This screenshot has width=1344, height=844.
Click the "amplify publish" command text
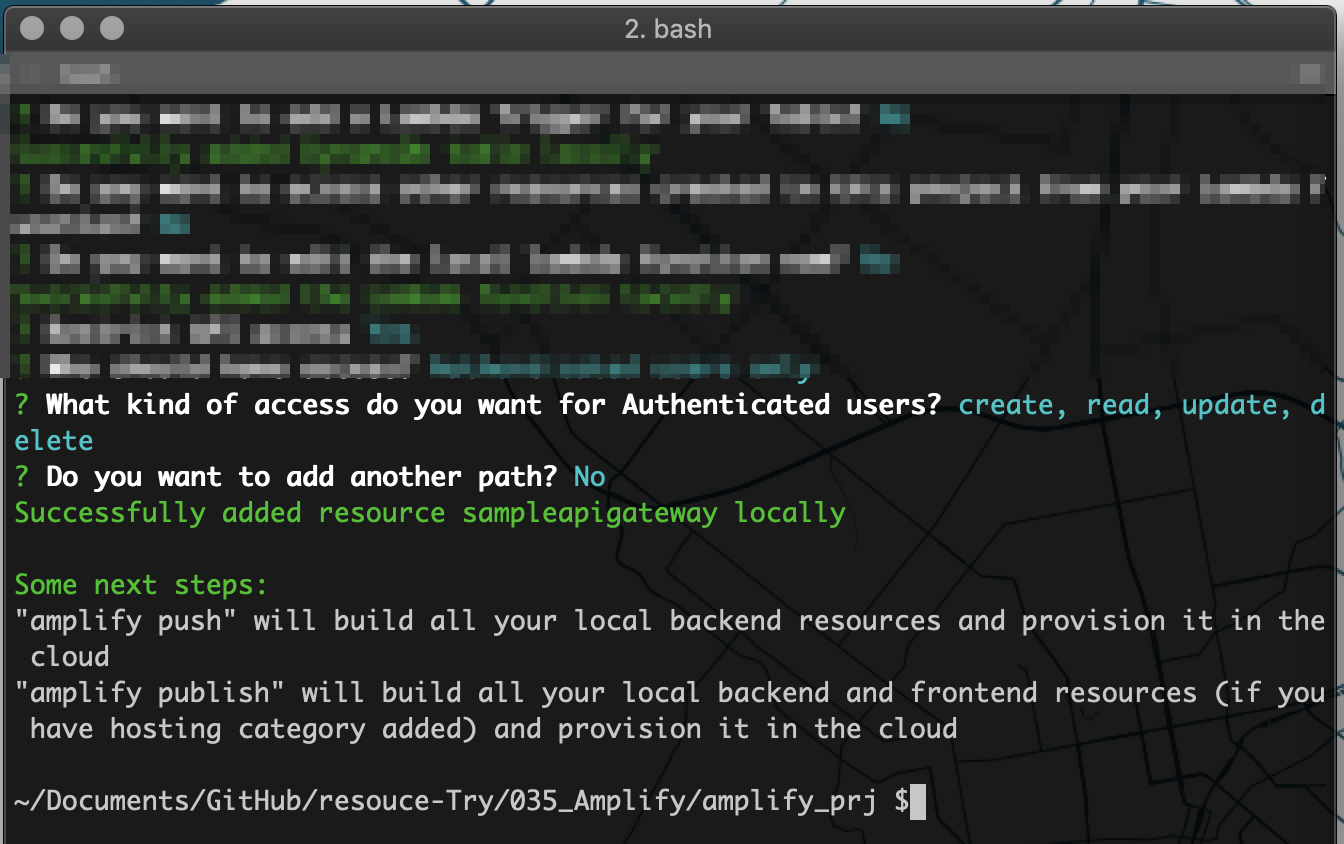coord(150,693)
